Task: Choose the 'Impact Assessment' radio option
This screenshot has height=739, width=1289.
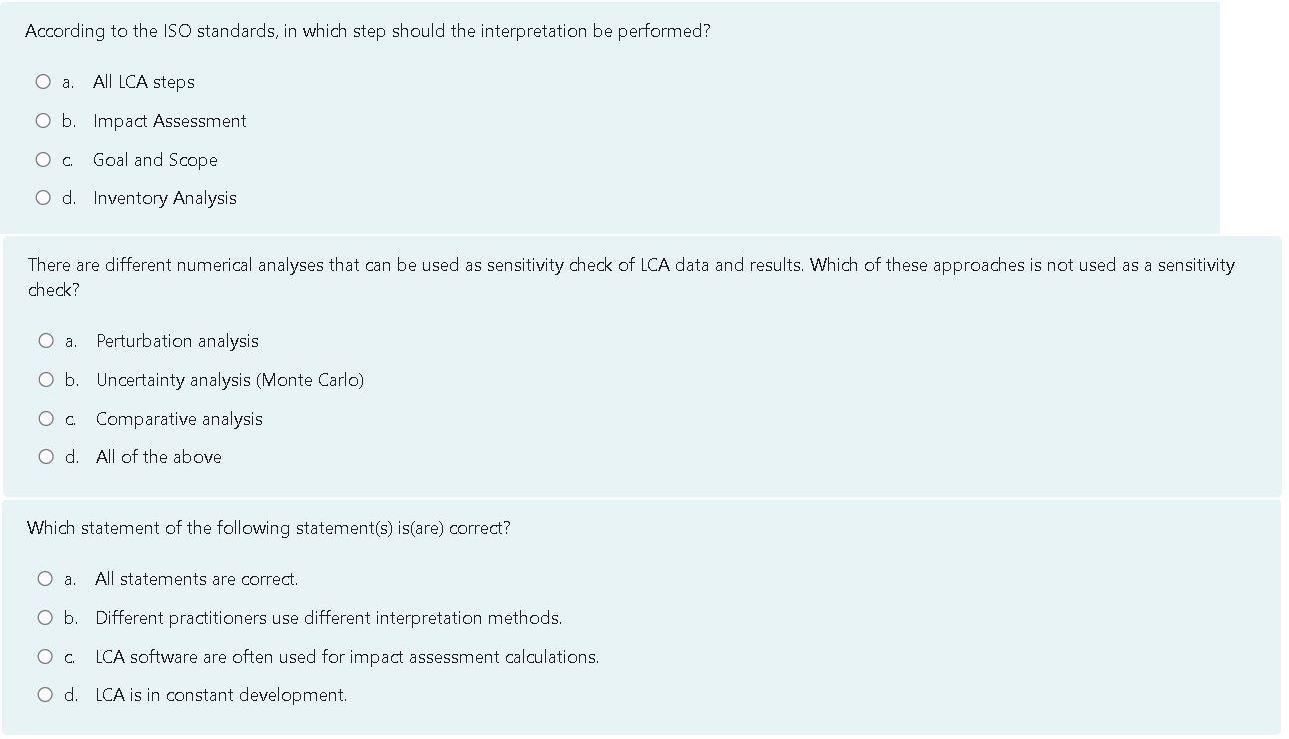Action: (42, 121)
